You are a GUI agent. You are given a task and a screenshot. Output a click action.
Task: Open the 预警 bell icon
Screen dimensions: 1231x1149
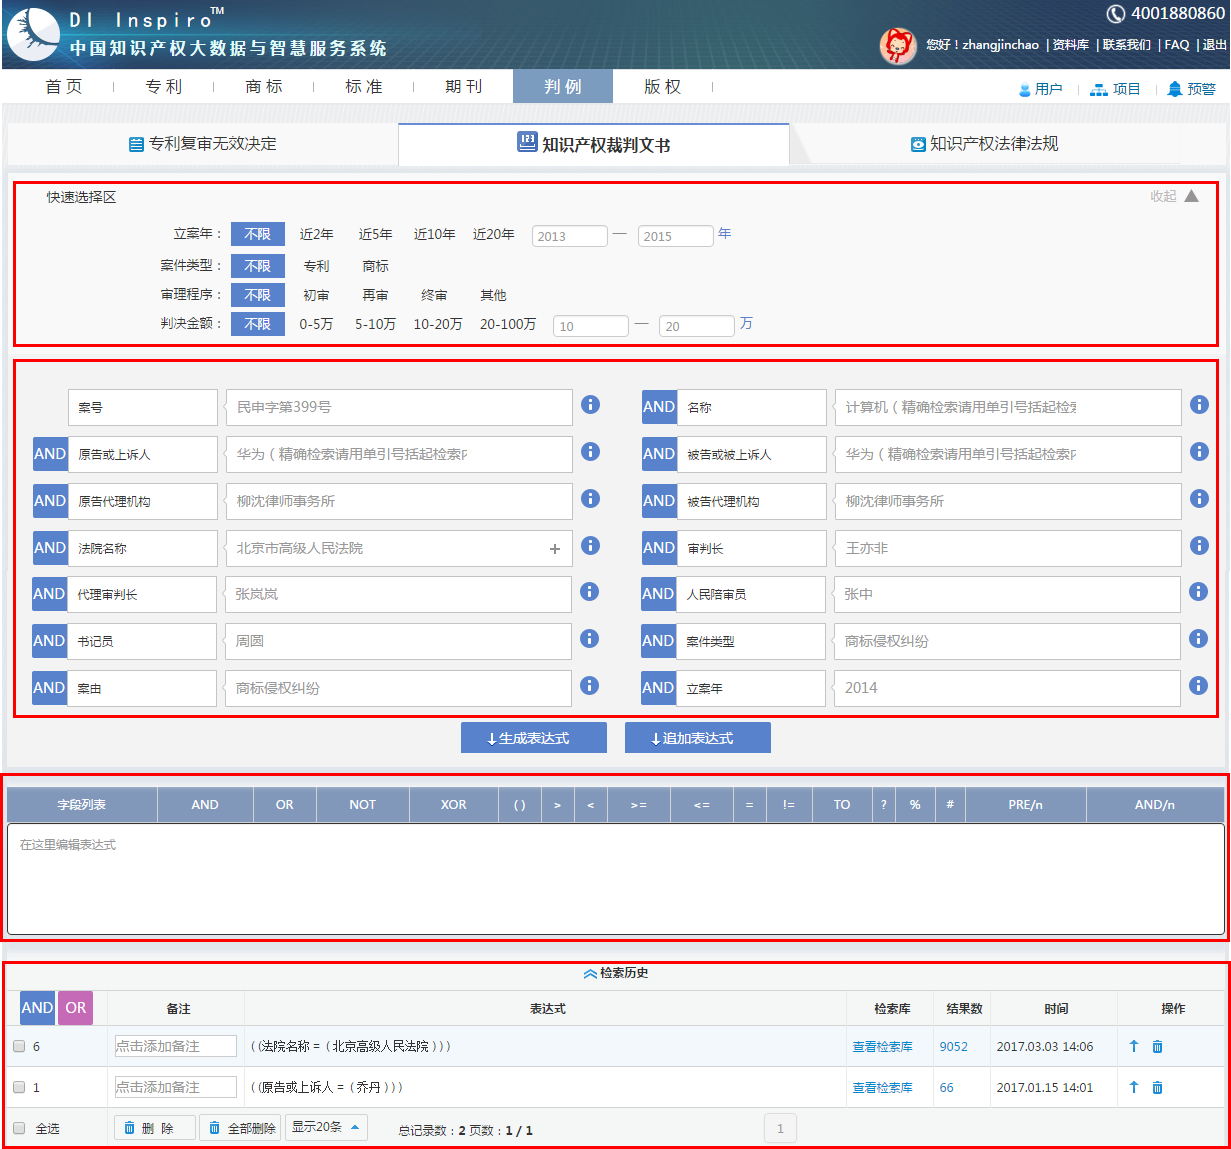coord(1175,89)
